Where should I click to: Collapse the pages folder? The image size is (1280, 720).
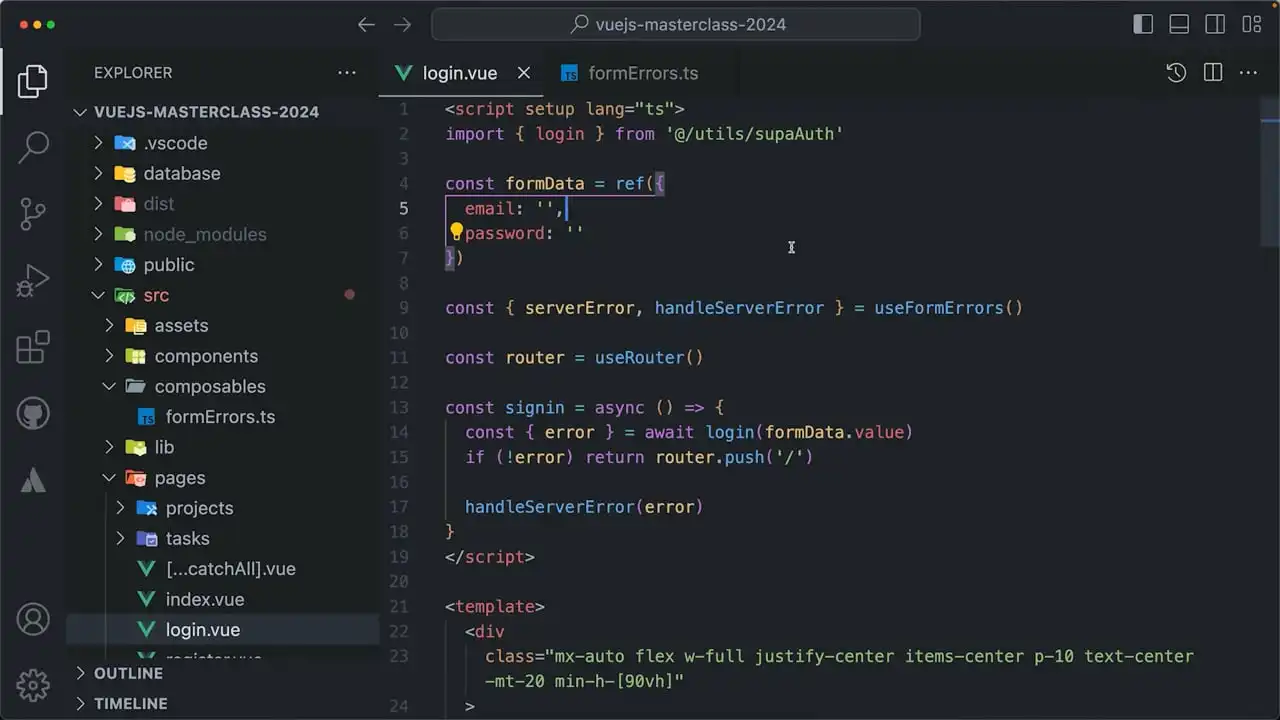coord(109,478)
